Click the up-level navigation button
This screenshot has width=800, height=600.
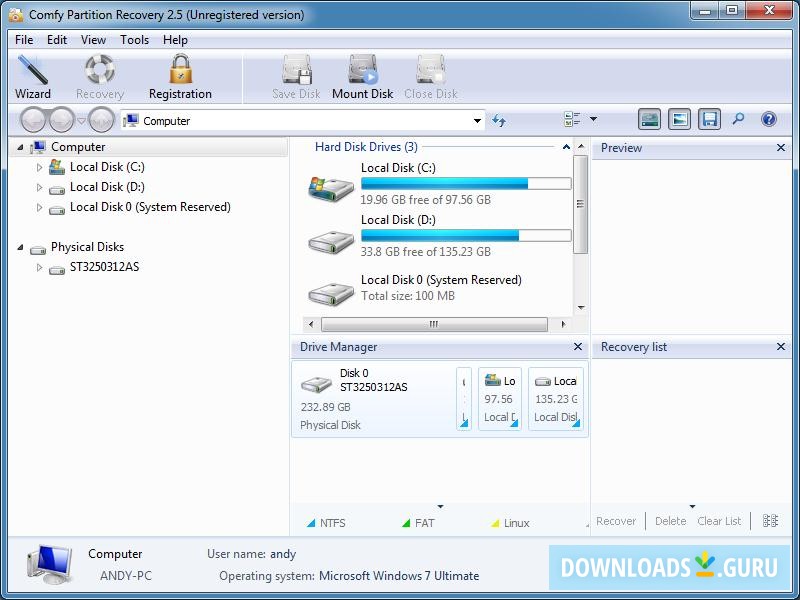click(x=101, y=121)
